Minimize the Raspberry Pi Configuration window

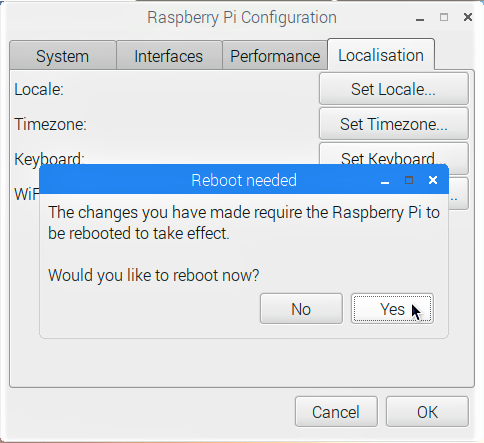coord(420,19)
